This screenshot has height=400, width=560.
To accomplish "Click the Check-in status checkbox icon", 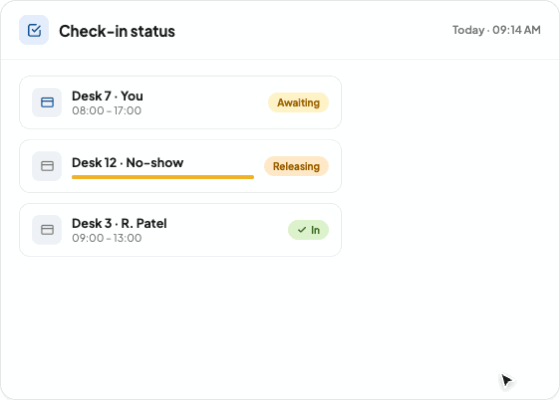I will [x=34, y=30].
